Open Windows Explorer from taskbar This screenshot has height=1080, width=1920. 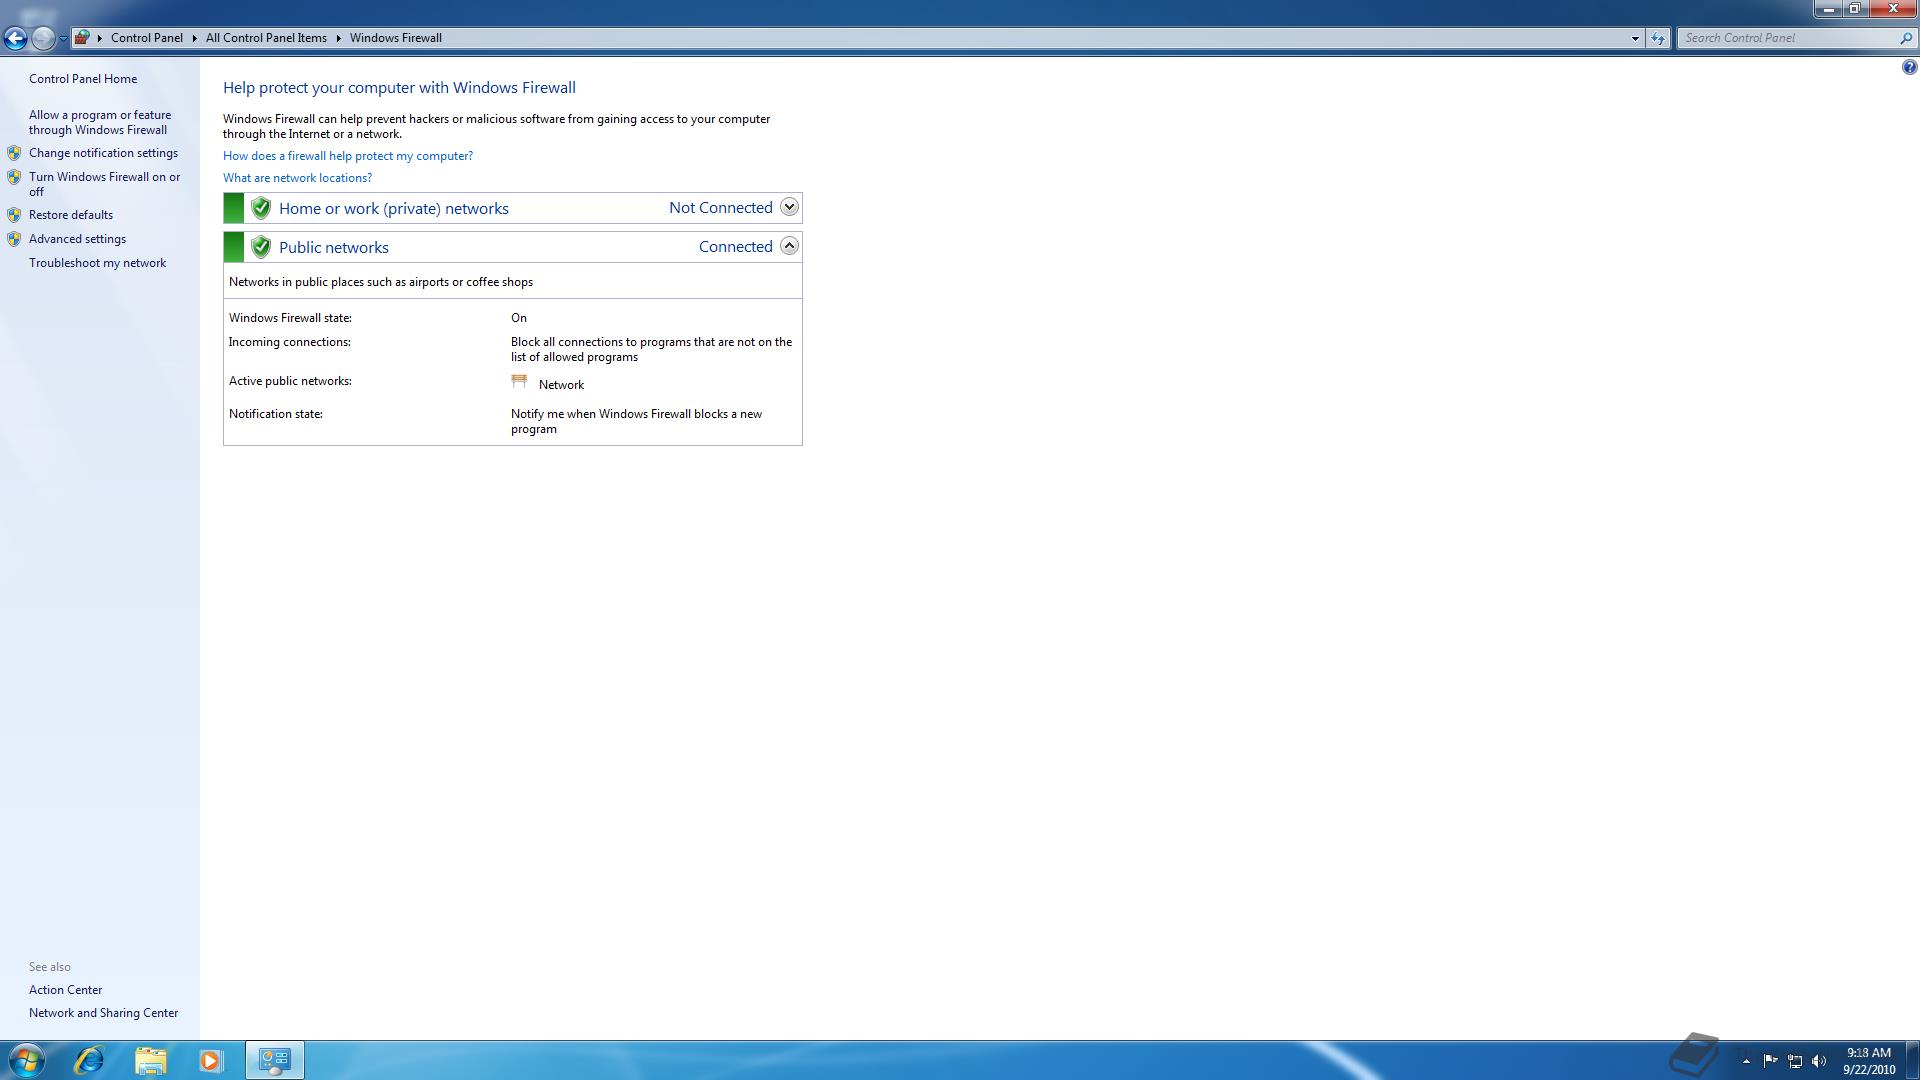click(150, 1060)
